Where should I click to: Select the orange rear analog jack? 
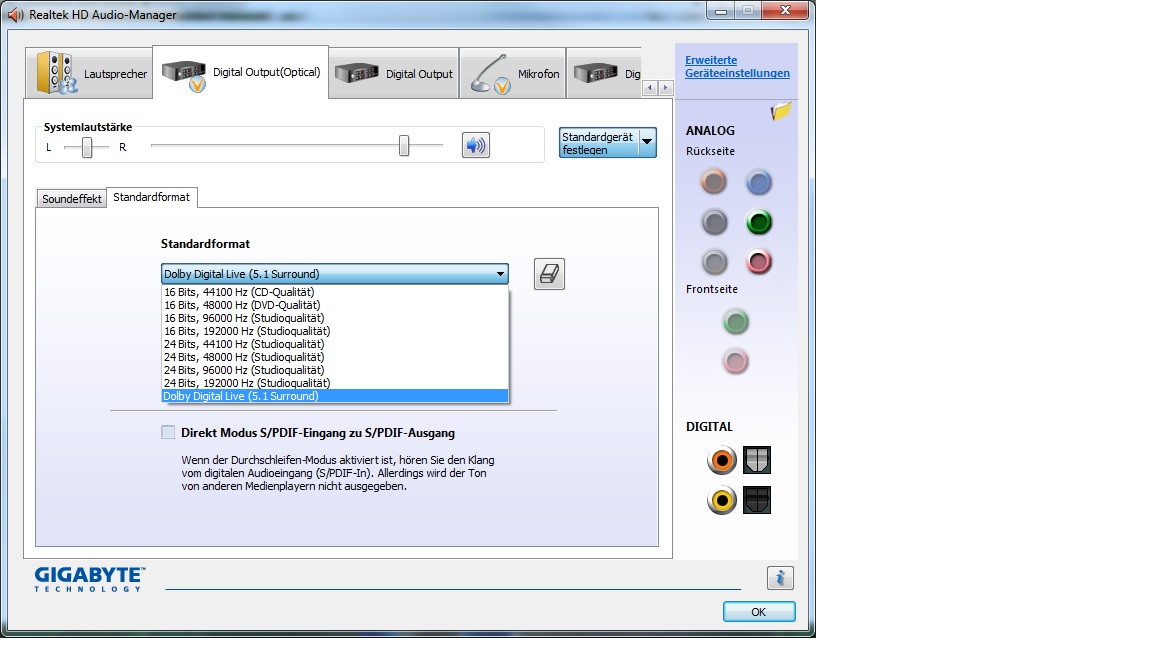click(x=713, y=181)
